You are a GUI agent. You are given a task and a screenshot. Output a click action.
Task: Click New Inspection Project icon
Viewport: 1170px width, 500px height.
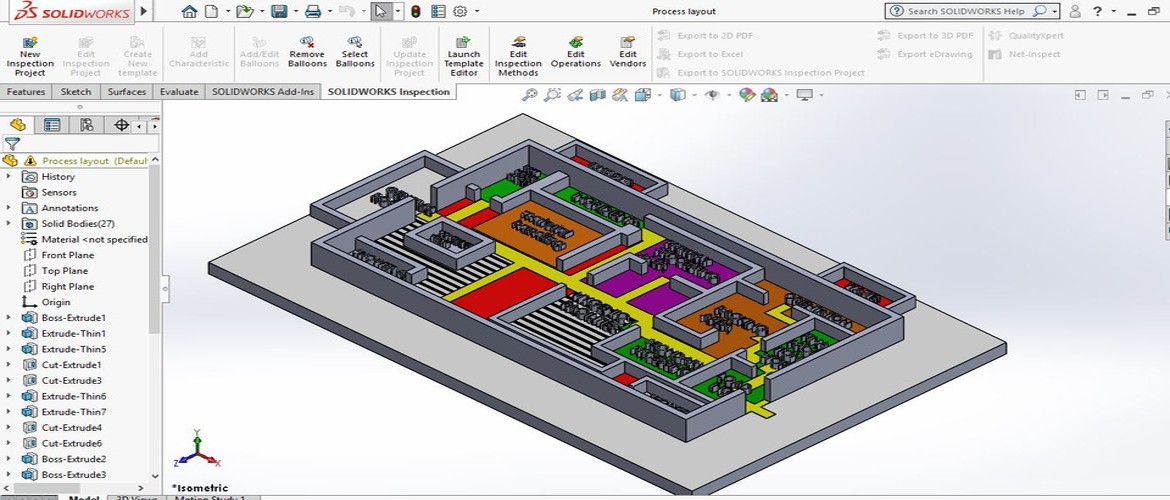coord(30,56)
